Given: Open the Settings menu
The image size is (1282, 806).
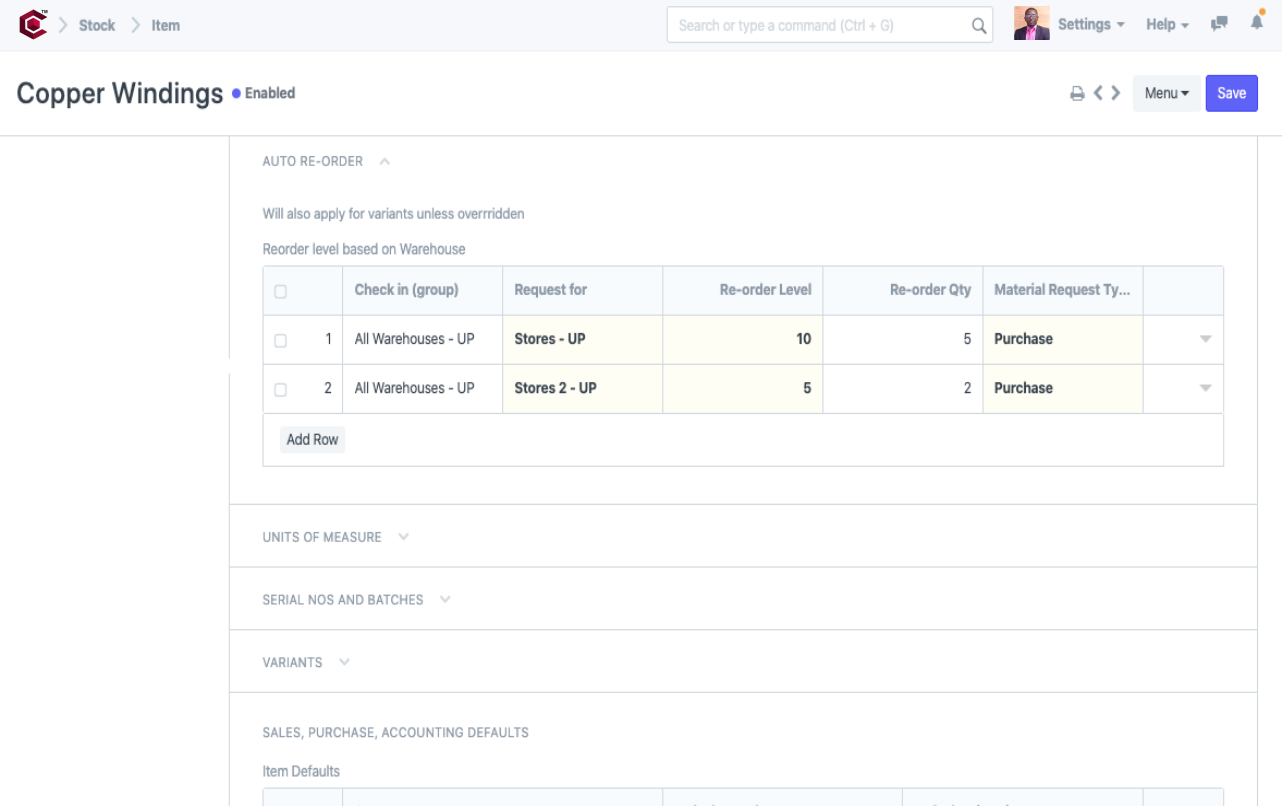Looking at the screenshot, I should 1090,24.
